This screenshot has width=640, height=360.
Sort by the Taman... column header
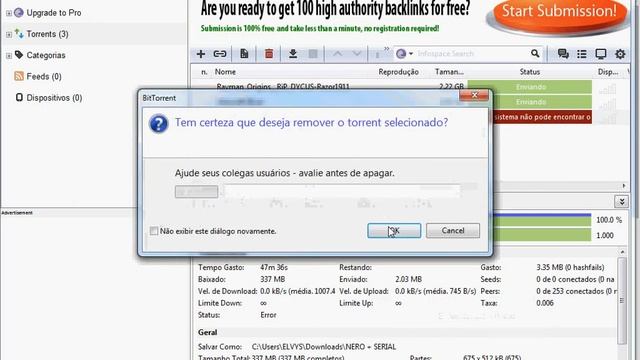(449, 72)
